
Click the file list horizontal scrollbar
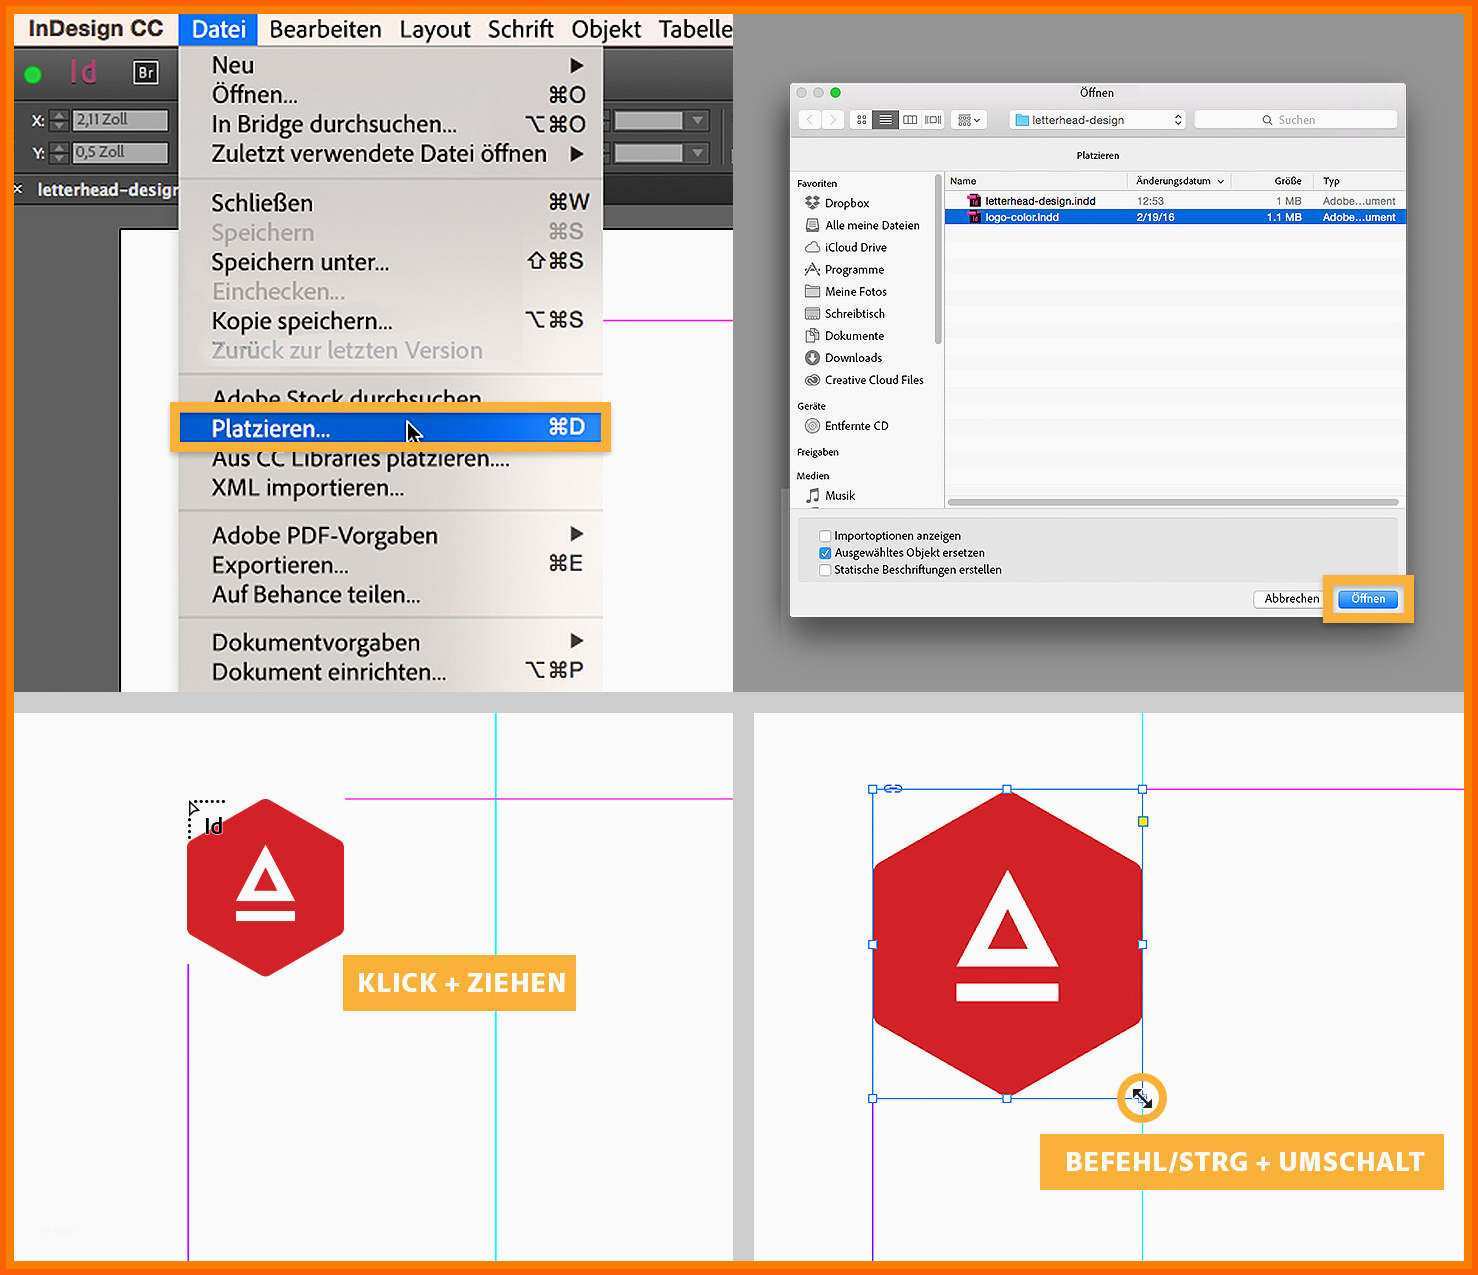[1173, 502]
